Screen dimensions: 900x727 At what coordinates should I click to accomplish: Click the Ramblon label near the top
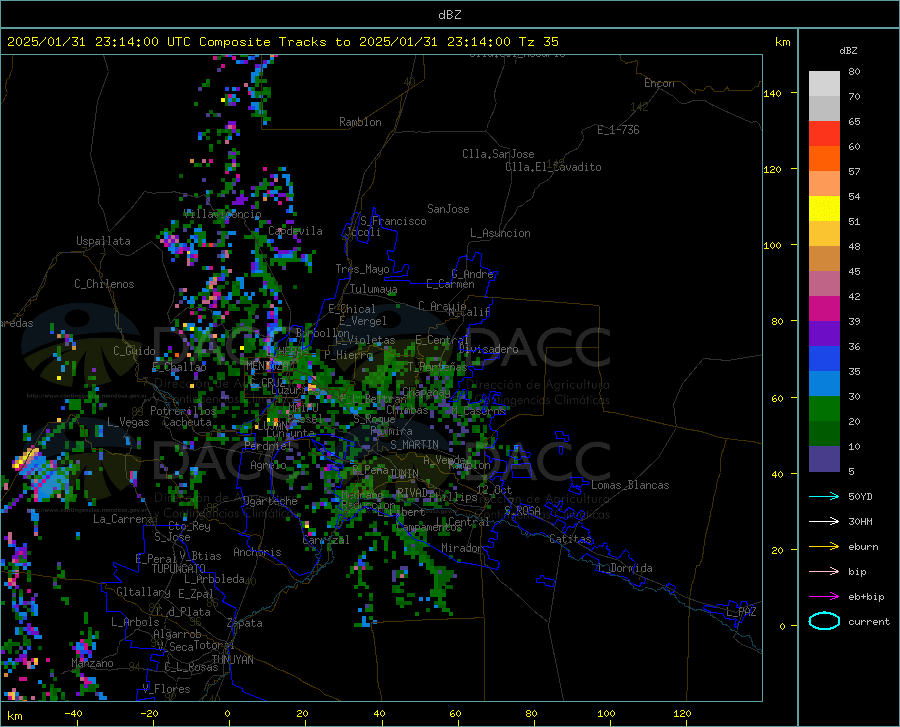click(x=360, y=122)
